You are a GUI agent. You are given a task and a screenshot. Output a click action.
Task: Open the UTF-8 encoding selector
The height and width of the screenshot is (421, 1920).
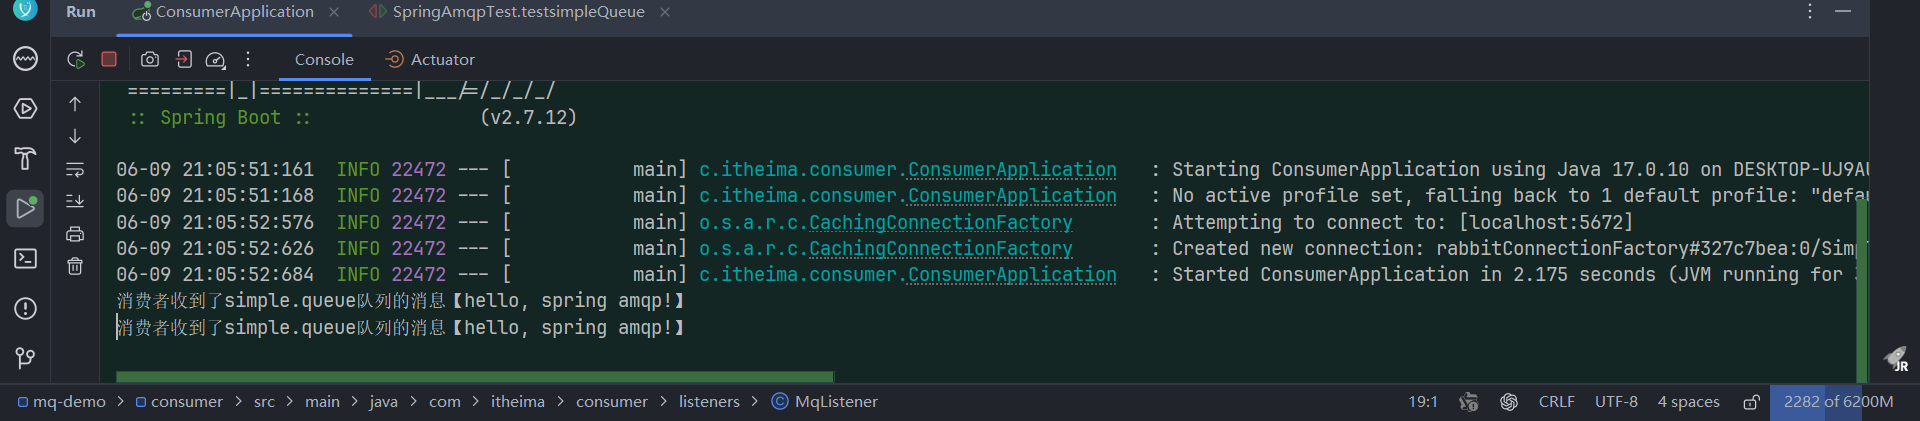[x=1616, y=402]
